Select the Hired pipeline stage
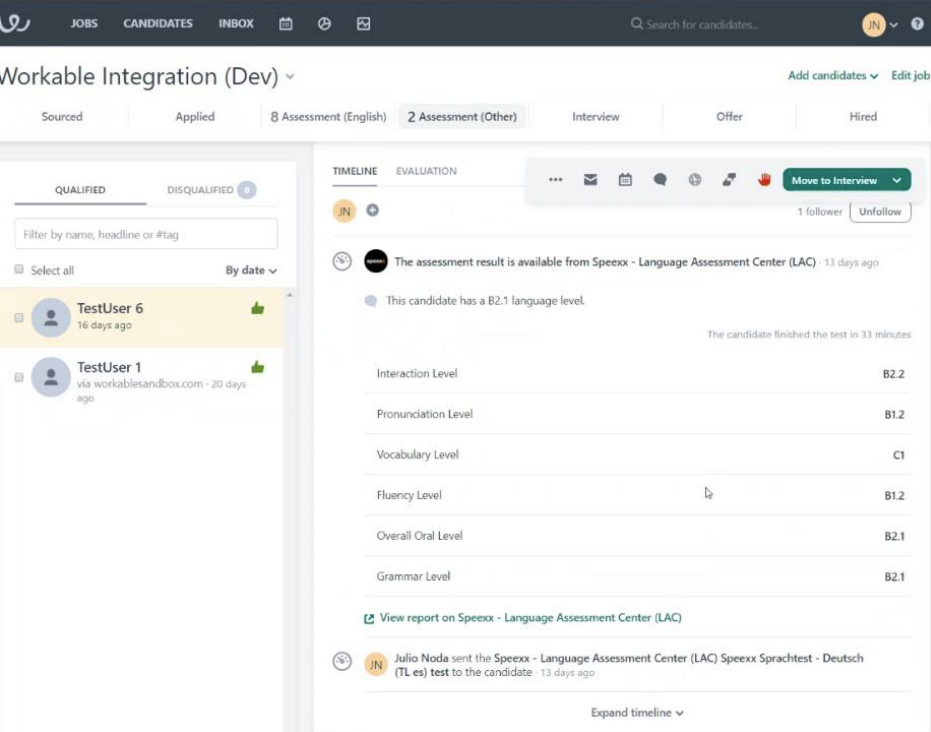 (863, 117)
